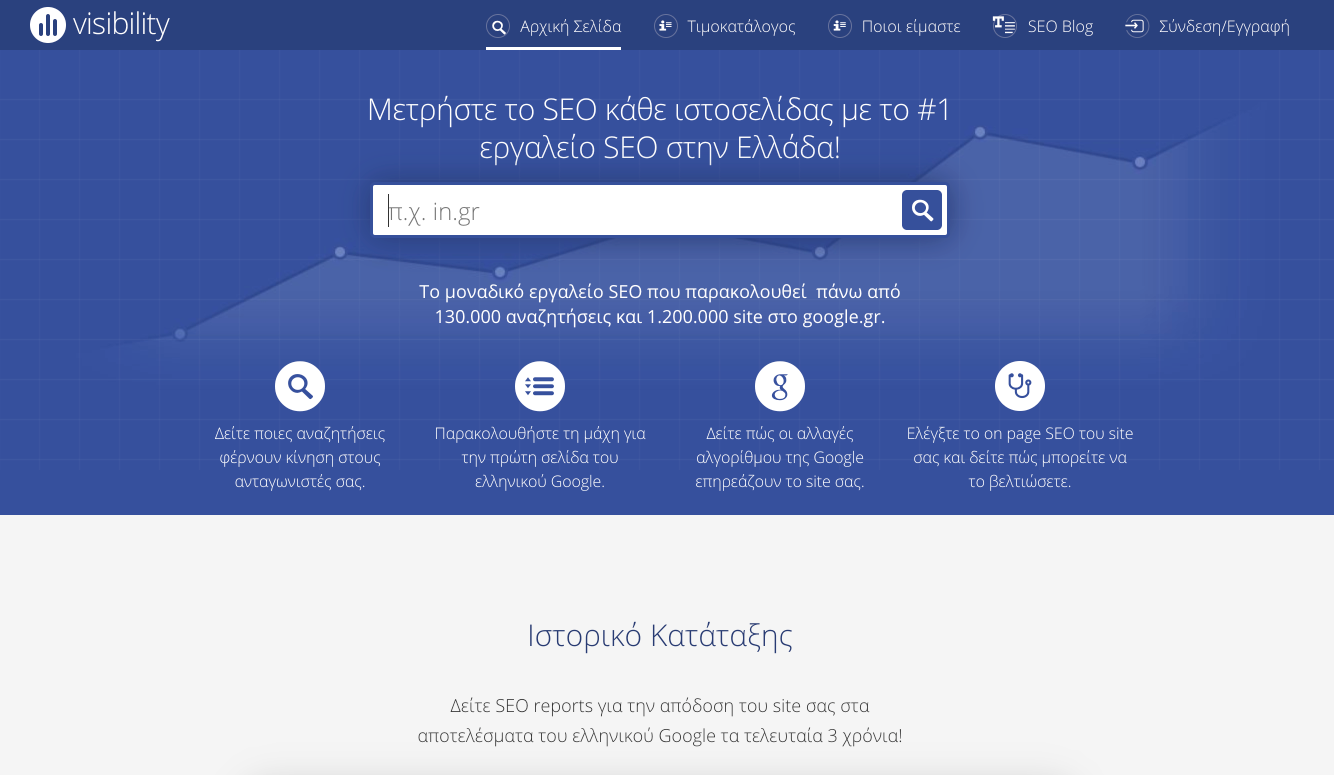
Task: Click the visibility brand name text
Action: click(x=121, y=24)
